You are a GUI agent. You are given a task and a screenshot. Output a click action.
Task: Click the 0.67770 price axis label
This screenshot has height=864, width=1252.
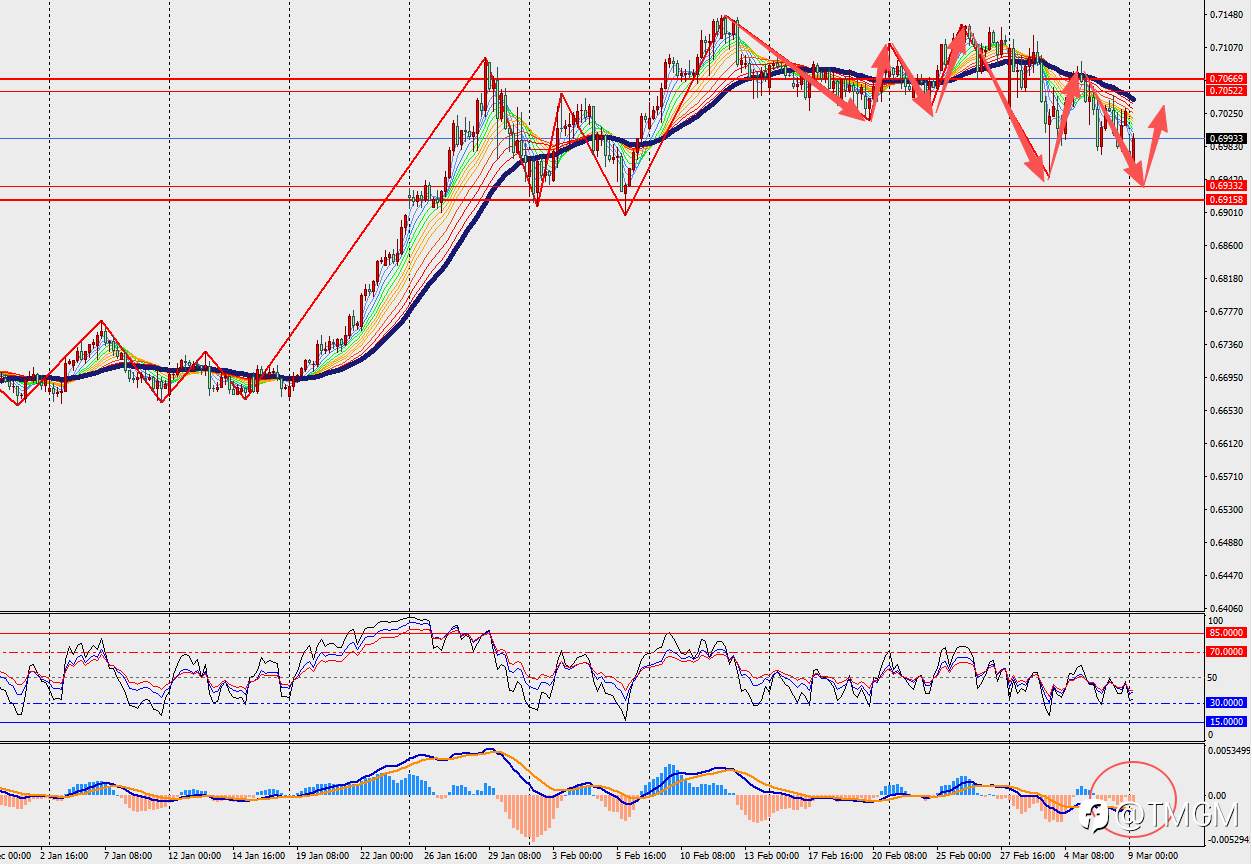[x=1225, y=312]
